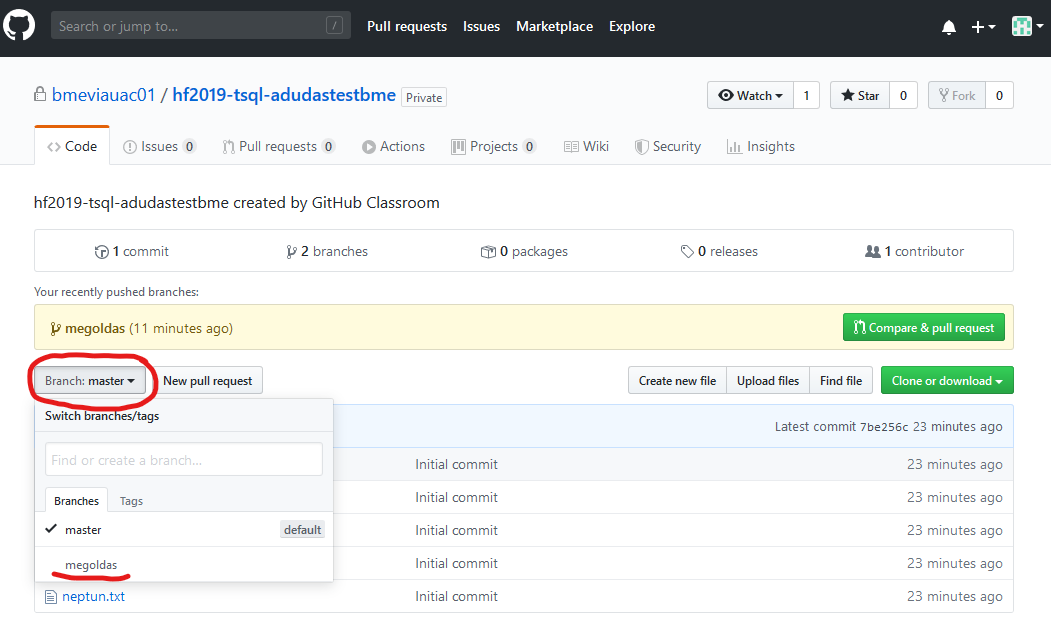Click the branch icon beside 2 branches

(x=291, y=251)
